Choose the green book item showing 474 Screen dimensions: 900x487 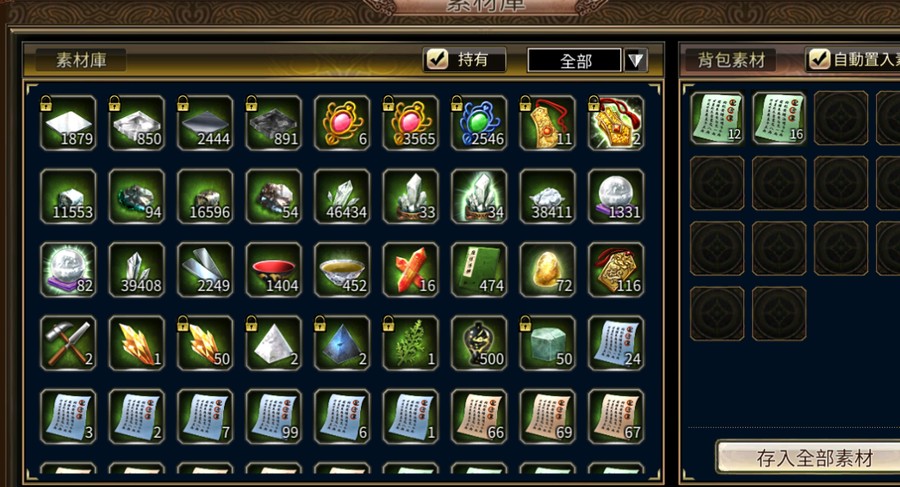tap(479, 269)
